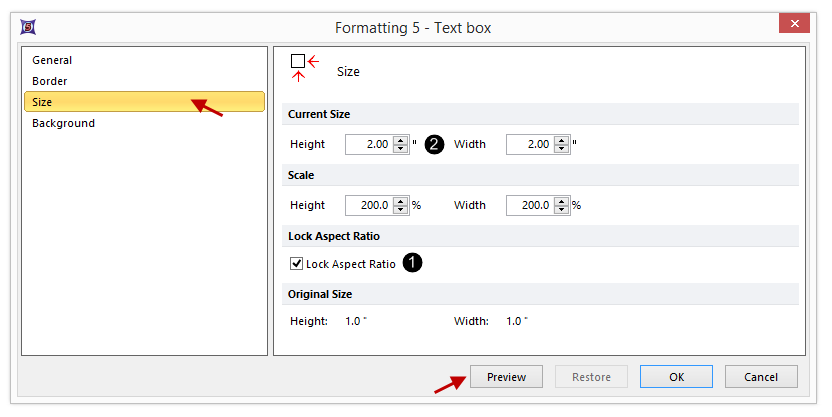Decrease Current Size Height with down arrow
The image size is (832, 417).
pyautogui.click(x=401, y=149)
